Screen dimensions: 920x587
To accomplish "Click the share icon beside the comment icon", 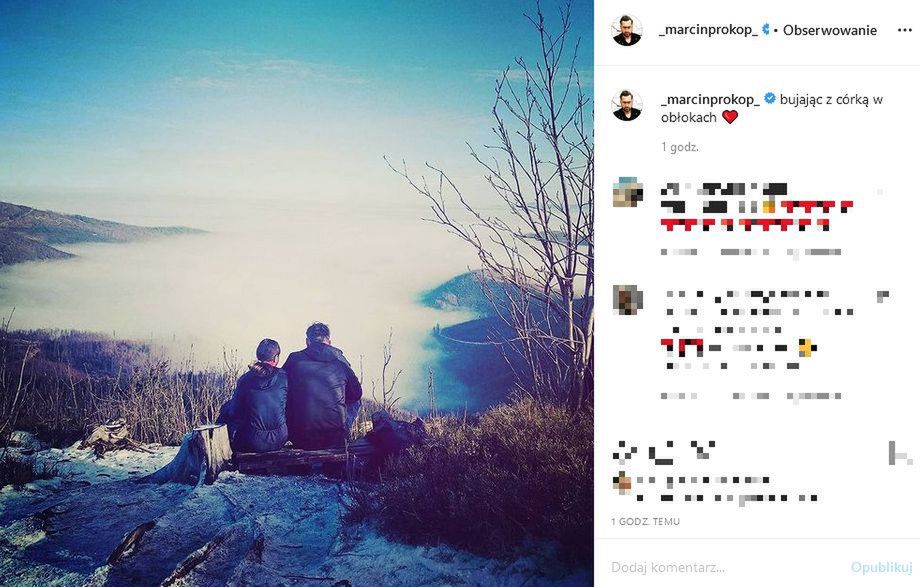I will pyautogui.click(x=702, y=451).
